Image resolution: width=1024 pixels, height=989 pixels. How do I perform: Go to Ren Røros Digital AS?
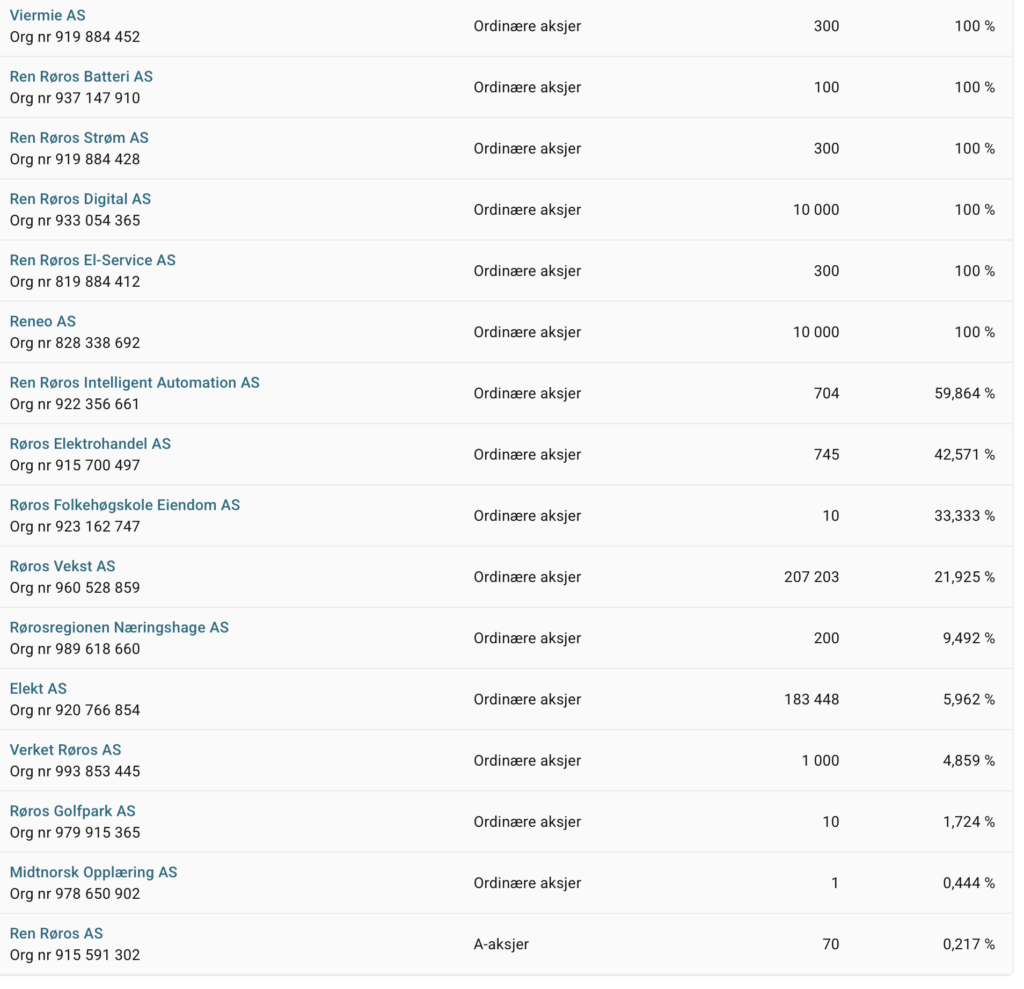80,199
